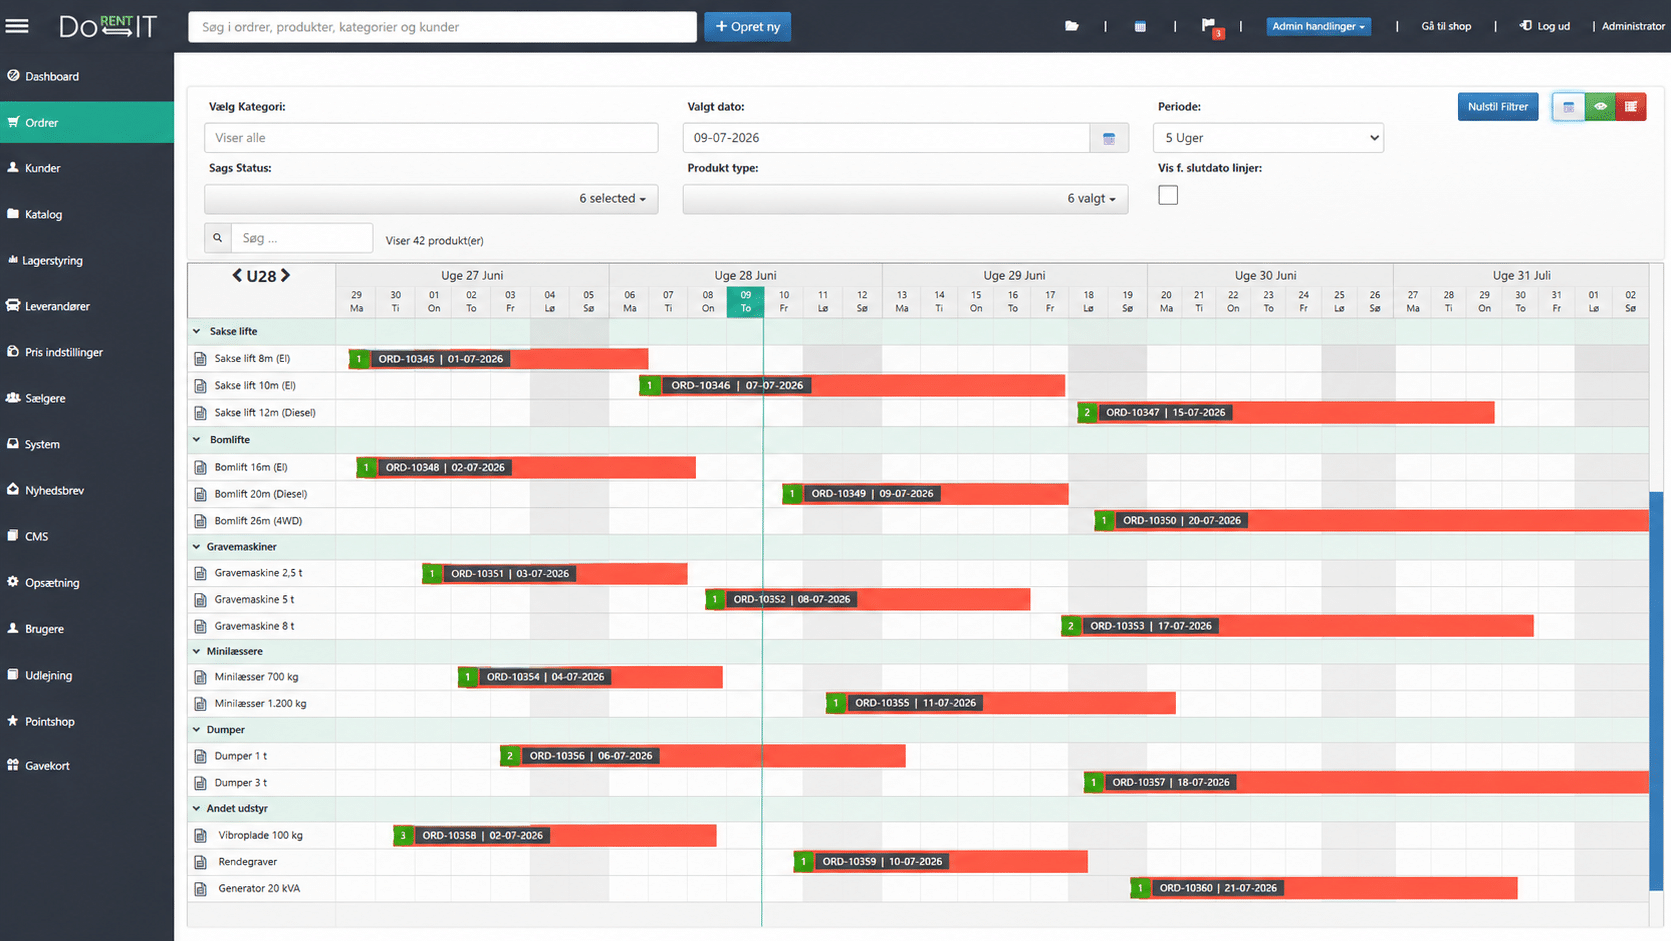This screenshot has width=1671, height=941.
Task: Click the folder icon in top bar
Action: click(1071, 26)
